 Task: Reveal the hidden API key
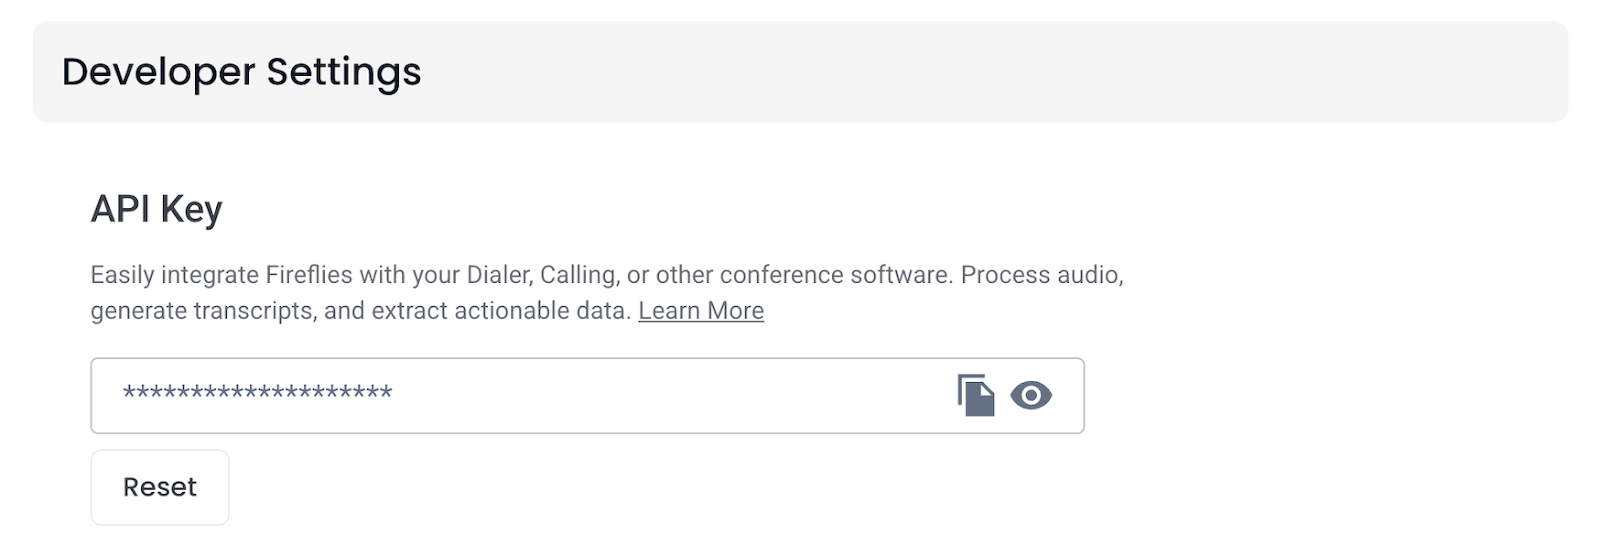click(1031, 395)
